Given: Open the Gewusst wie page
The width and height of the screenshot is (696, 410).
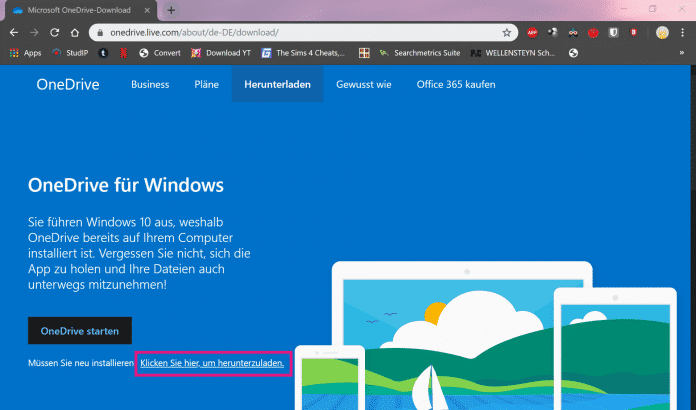Looking at the screenshot, I should 364,84.
